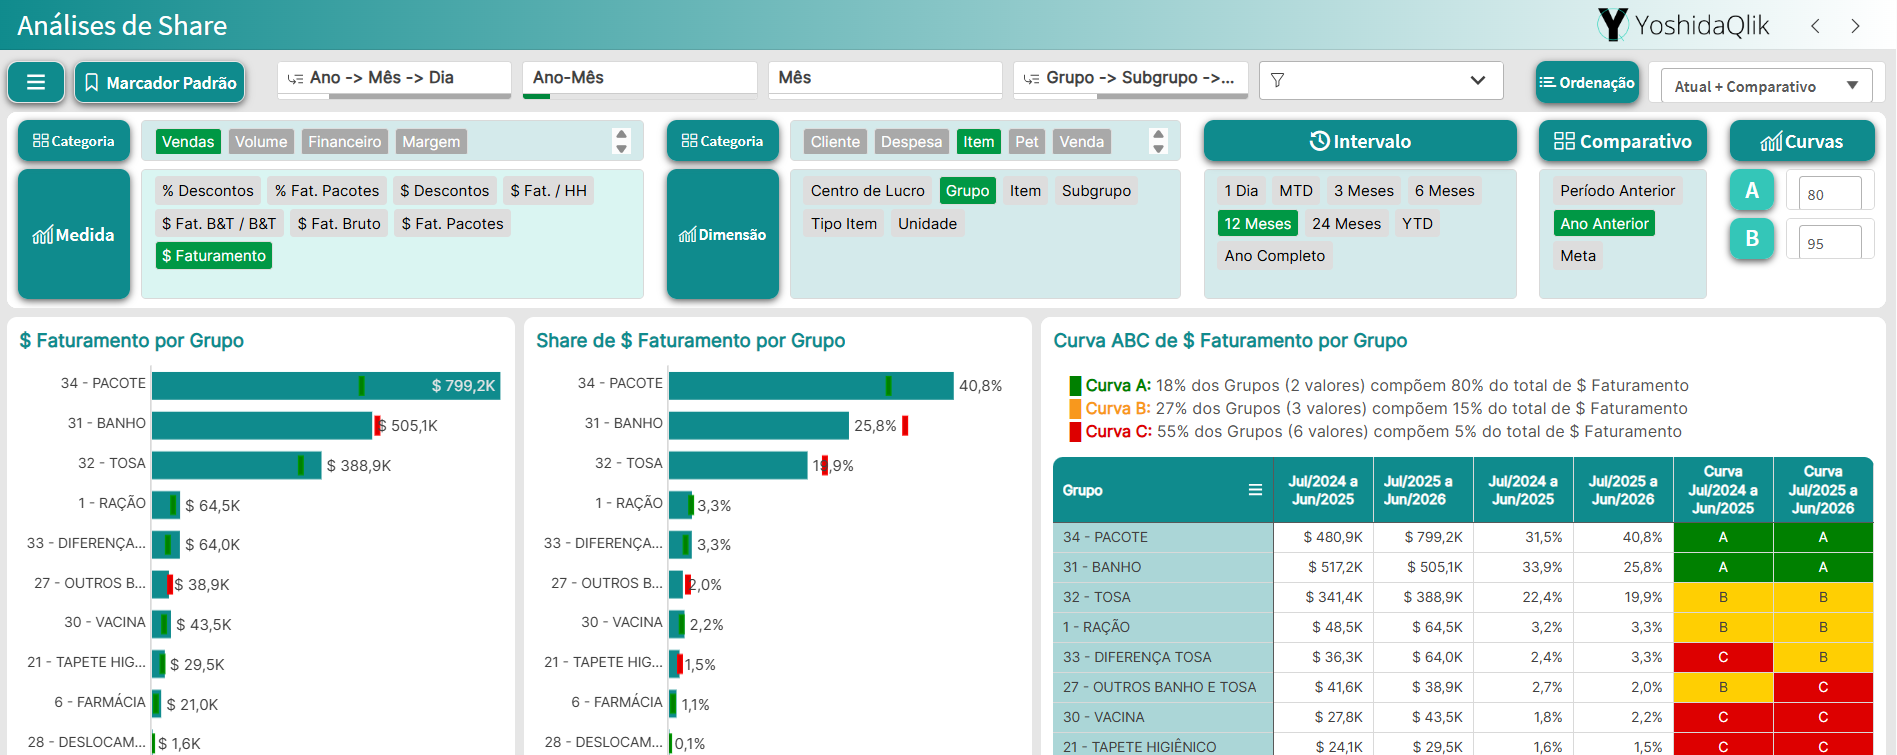Choose the $ Fat. / HH measure
This screenshot has width=1897, height=755.
[548, 191]
